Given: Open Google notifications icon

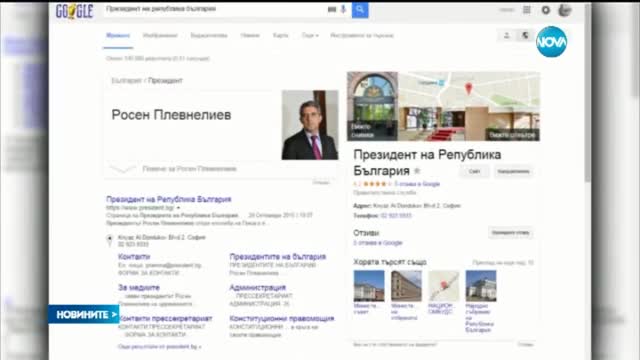Looking at the screenshot, I should pos(546,10).
